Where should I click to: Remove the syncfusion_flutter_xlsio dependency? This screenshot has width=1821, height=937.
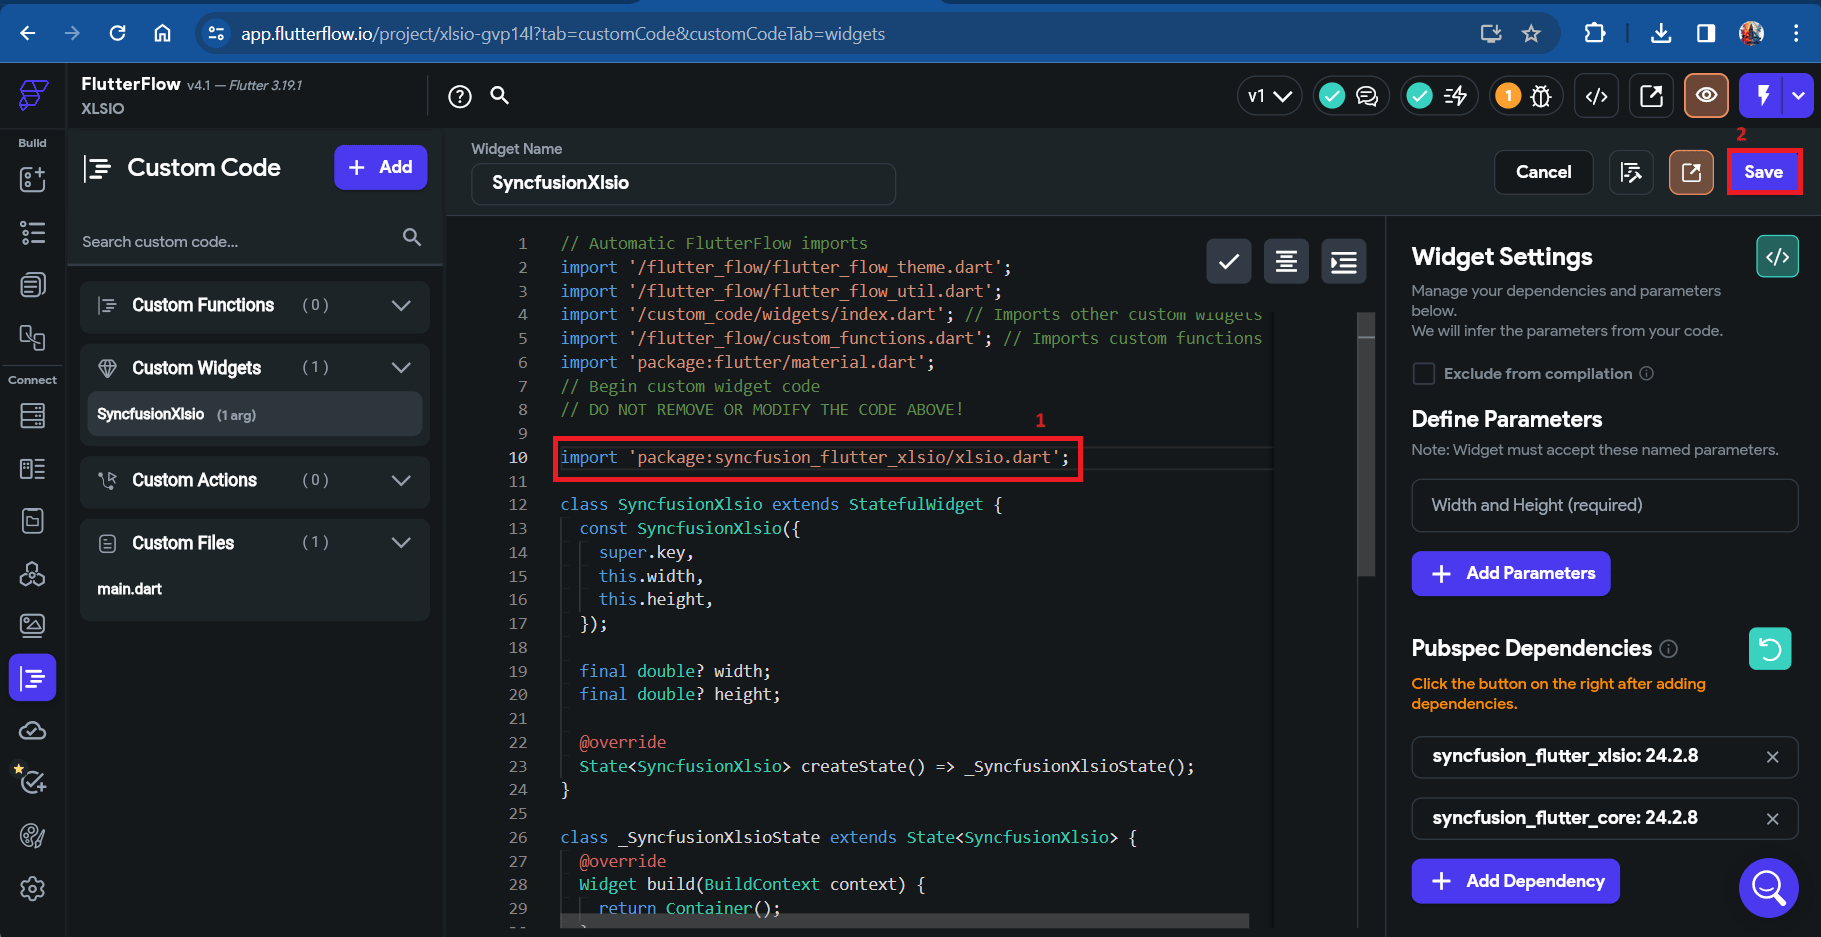(1772, 757)
